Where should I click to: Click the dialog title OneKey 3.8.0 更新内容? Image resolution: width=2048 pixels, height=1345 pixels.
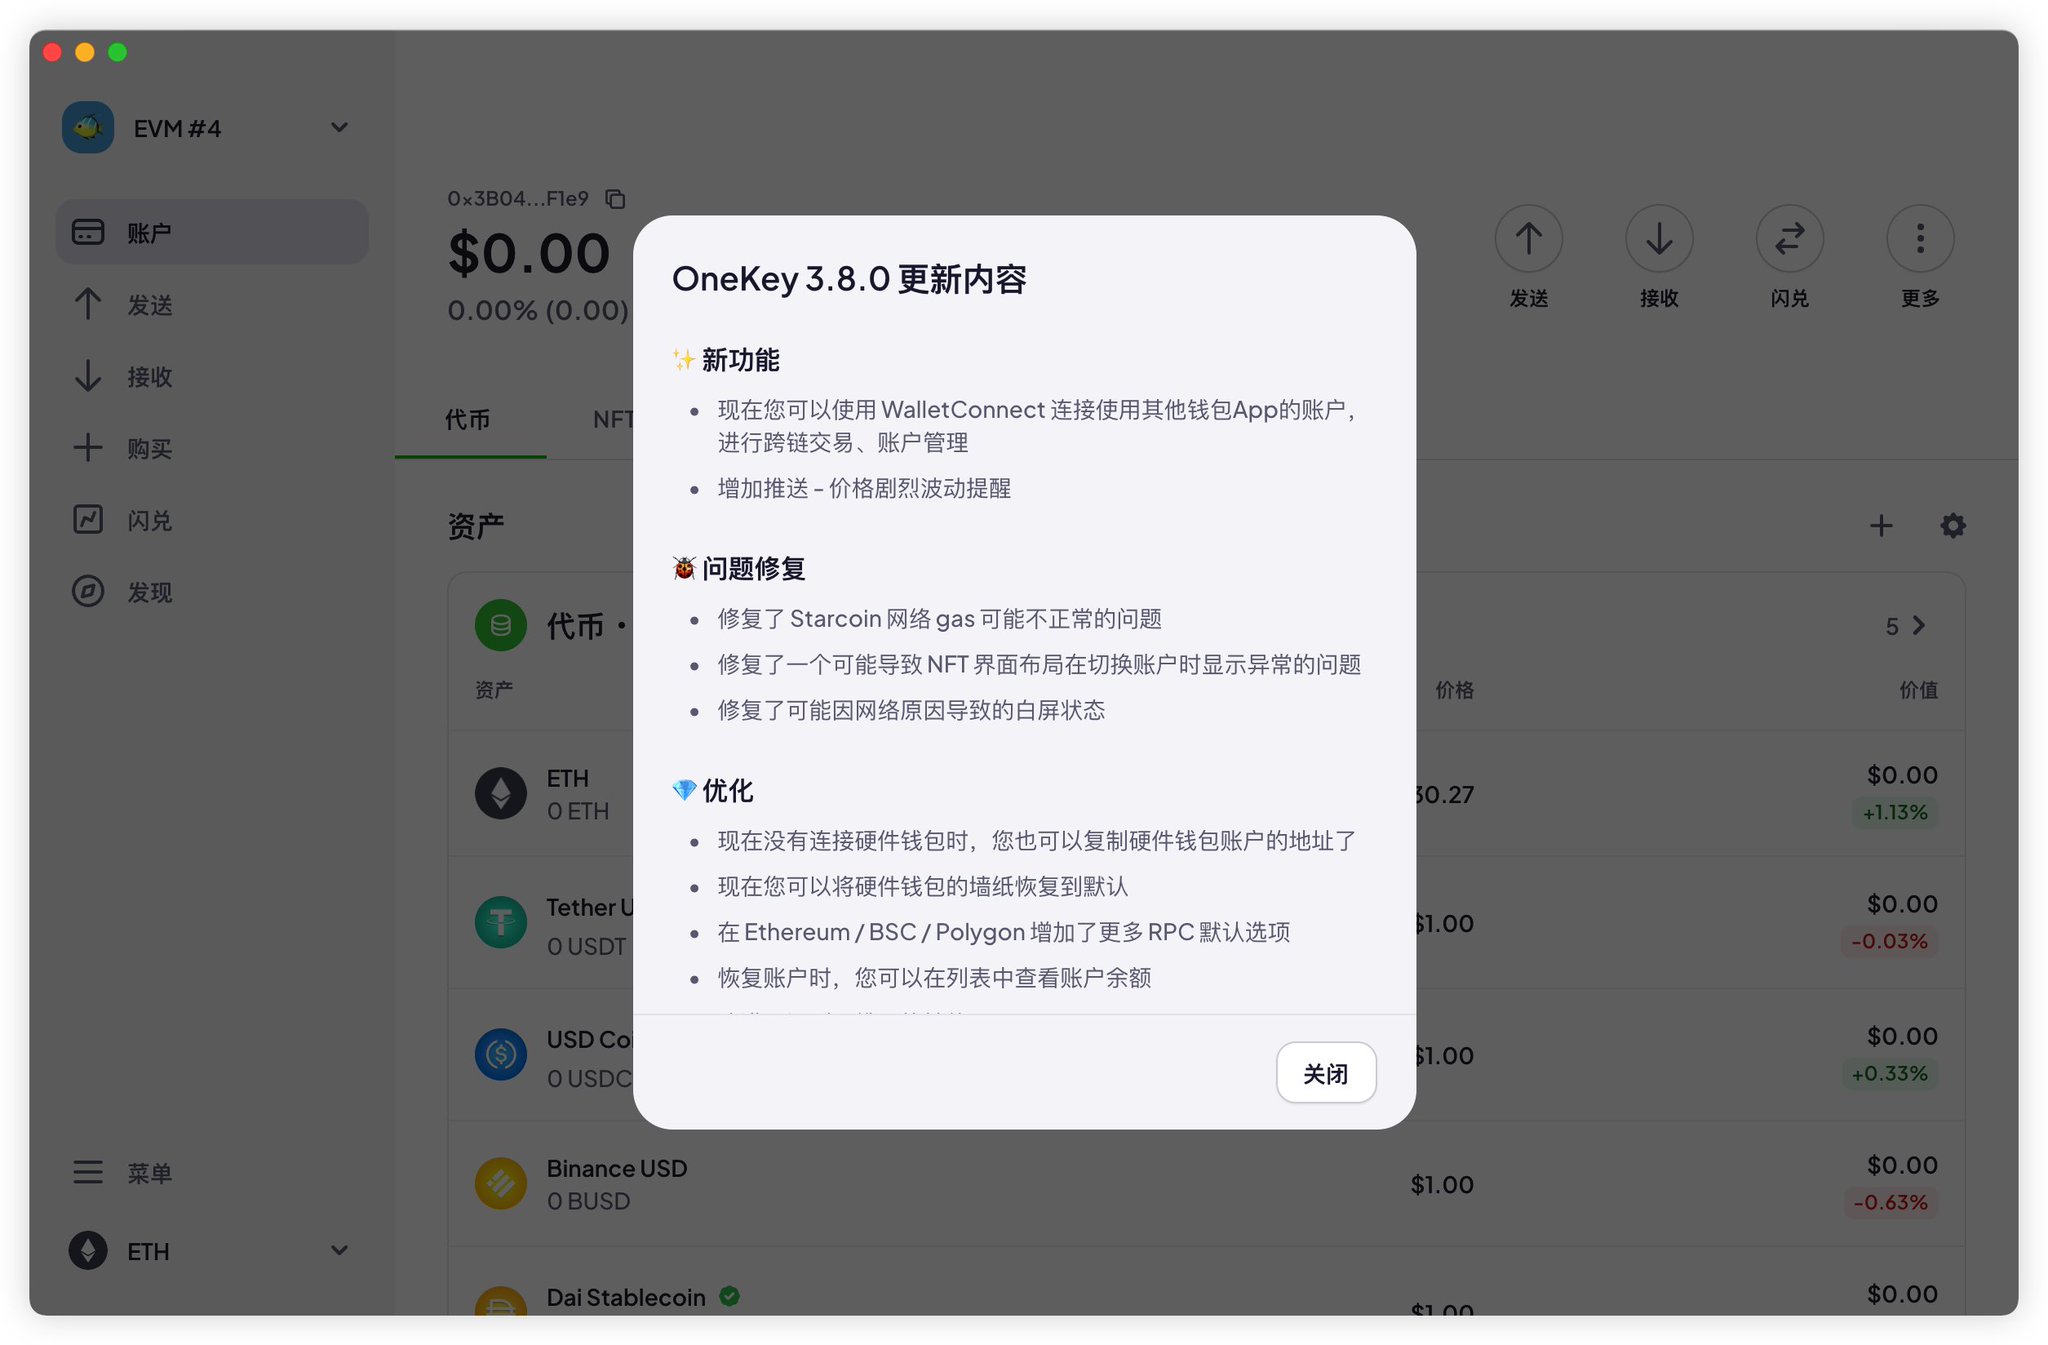pos(849,279)
